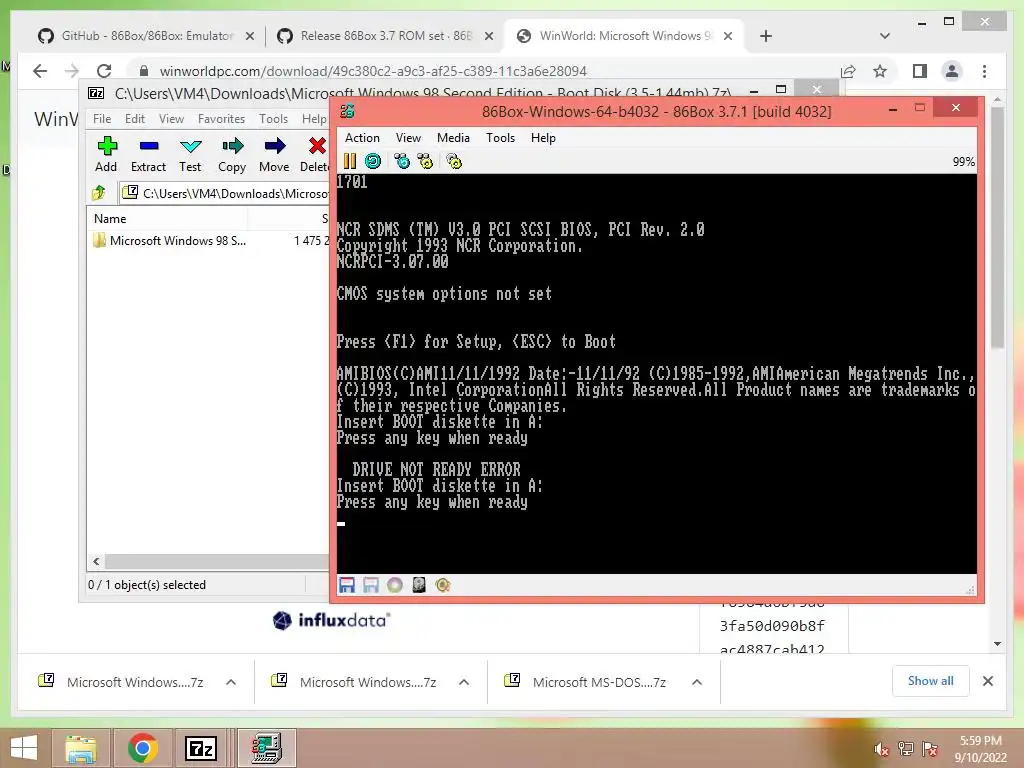The image size is (1024, 768).
Task: Expand options for first Microsoft Windows download
Action: tap(231, 682)
